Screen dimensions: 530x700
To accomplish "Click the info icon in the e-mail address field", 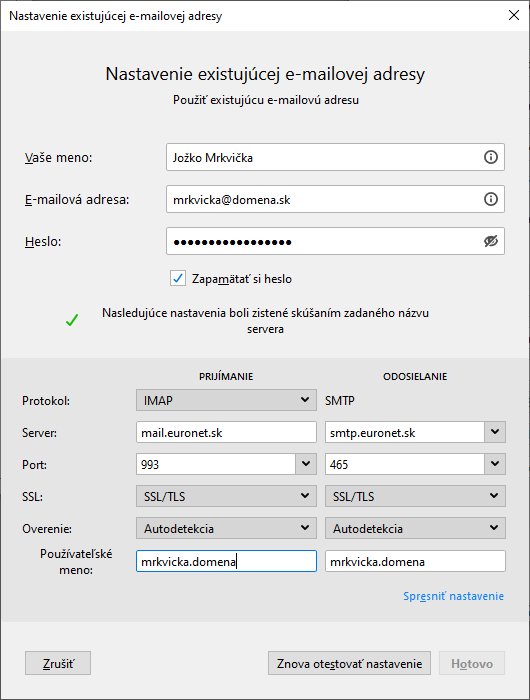I will click(x=491, y=199).
